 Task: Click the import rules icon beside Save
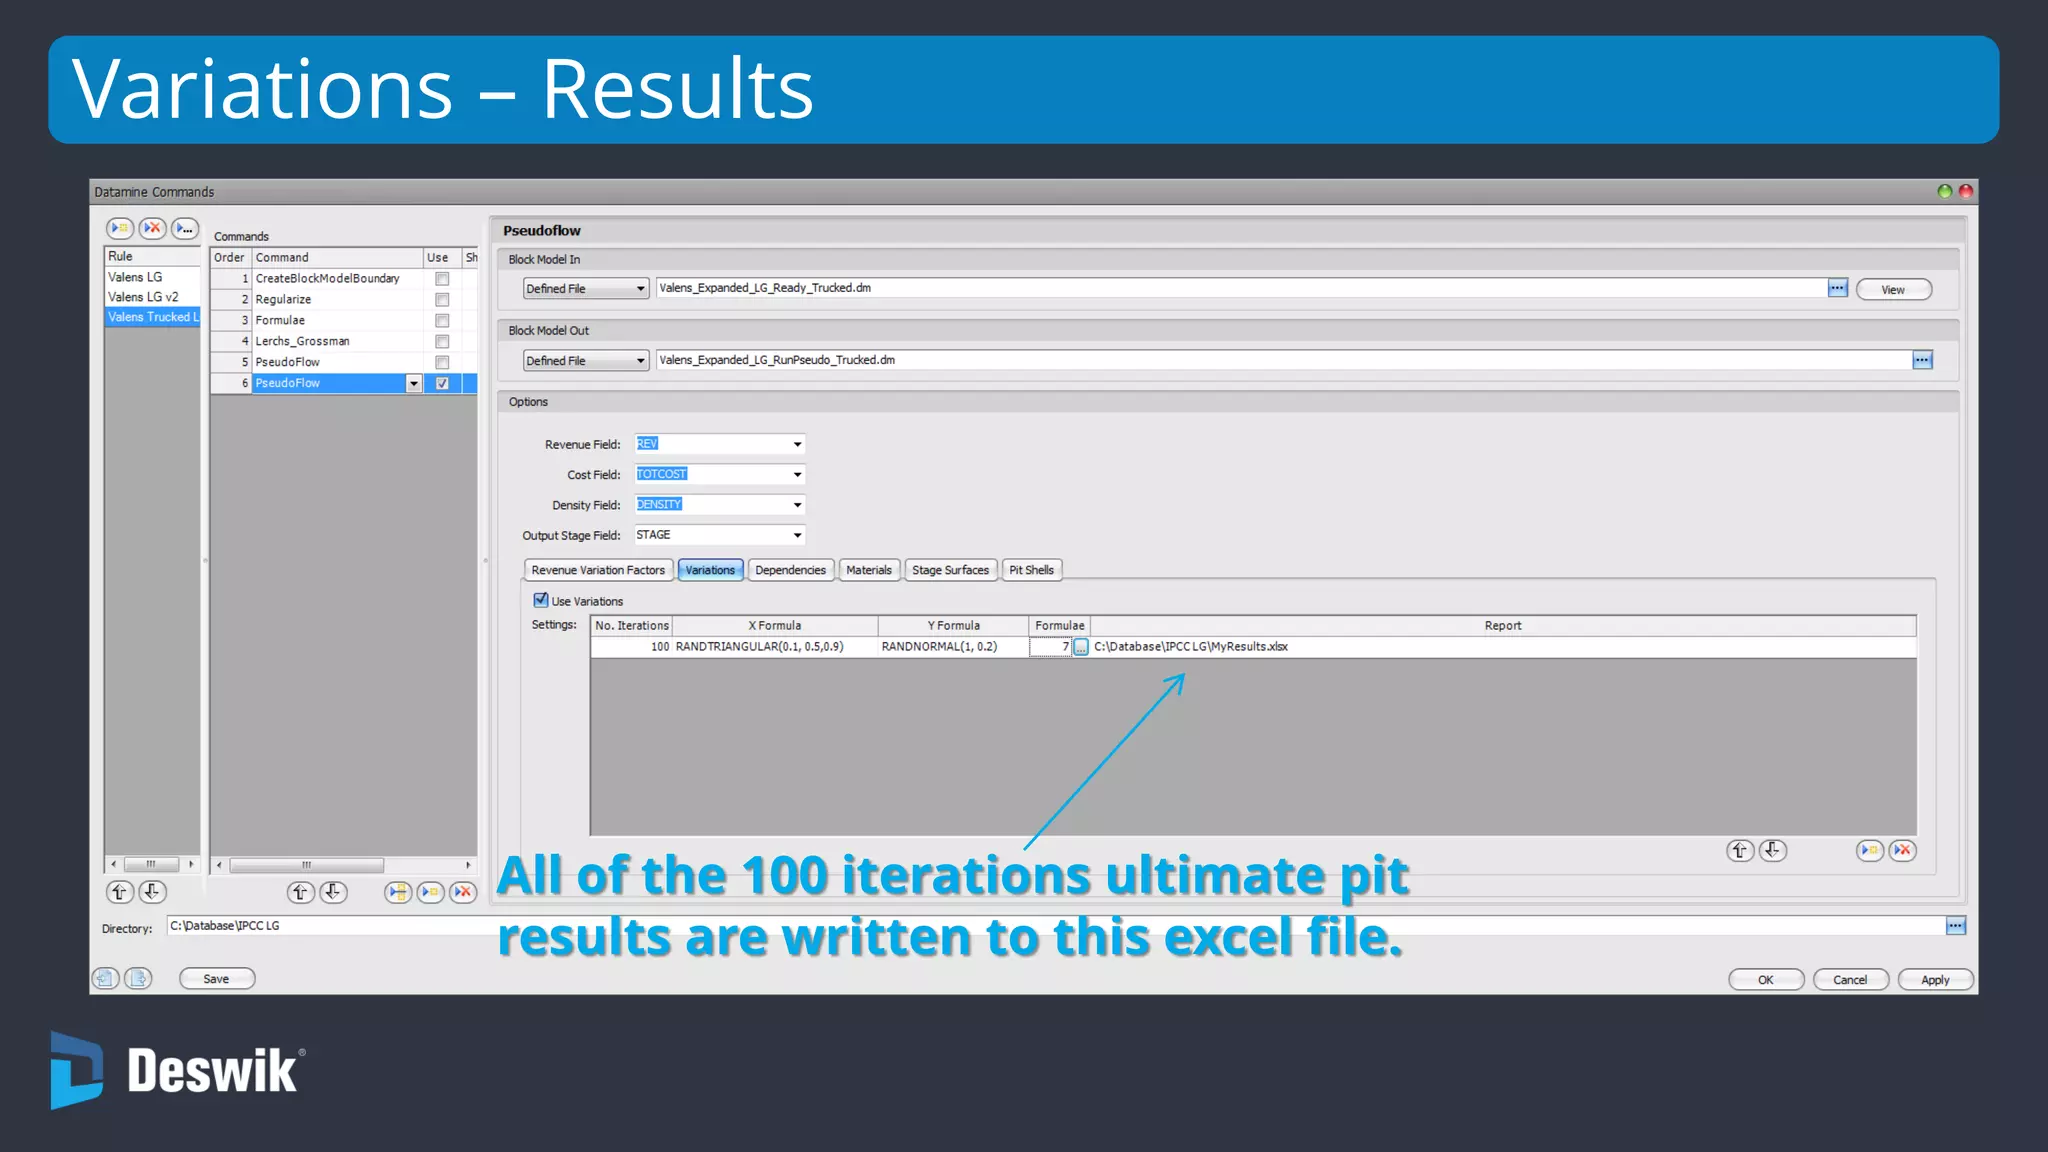pyautogui.click(x=106, y=978)
